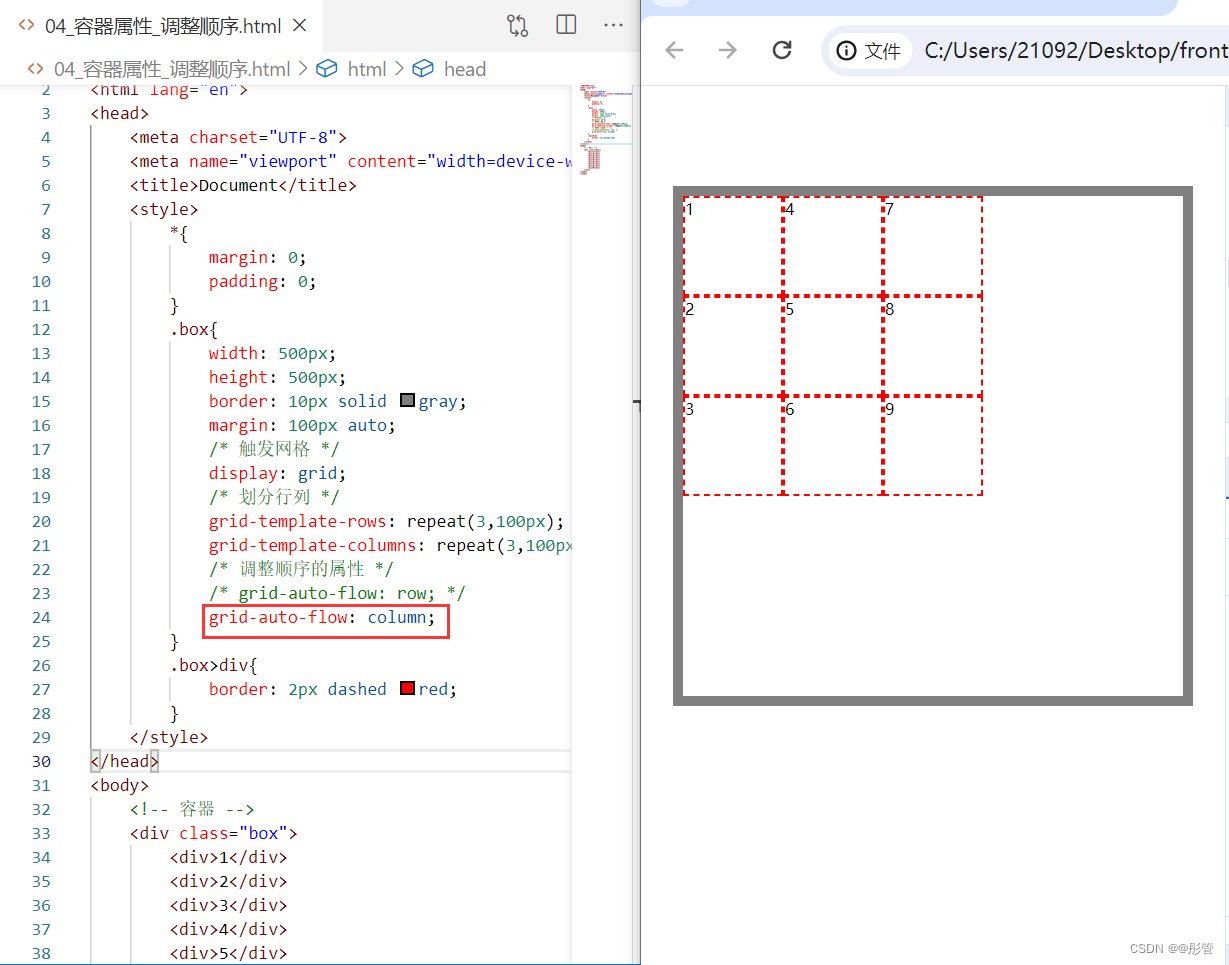1229x965 pixels.
Task: Go back in the browser
Action: (x=674, y=50)
